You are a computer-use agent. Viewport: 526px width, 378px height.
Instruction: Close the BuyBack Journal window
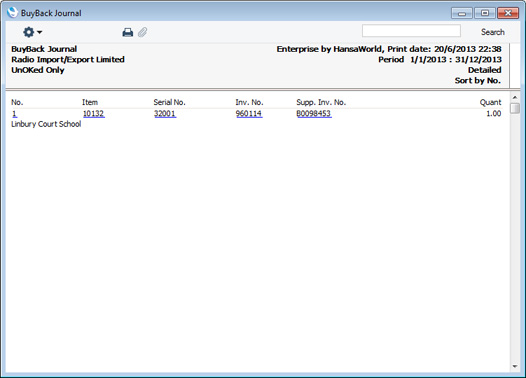(508, 13)
